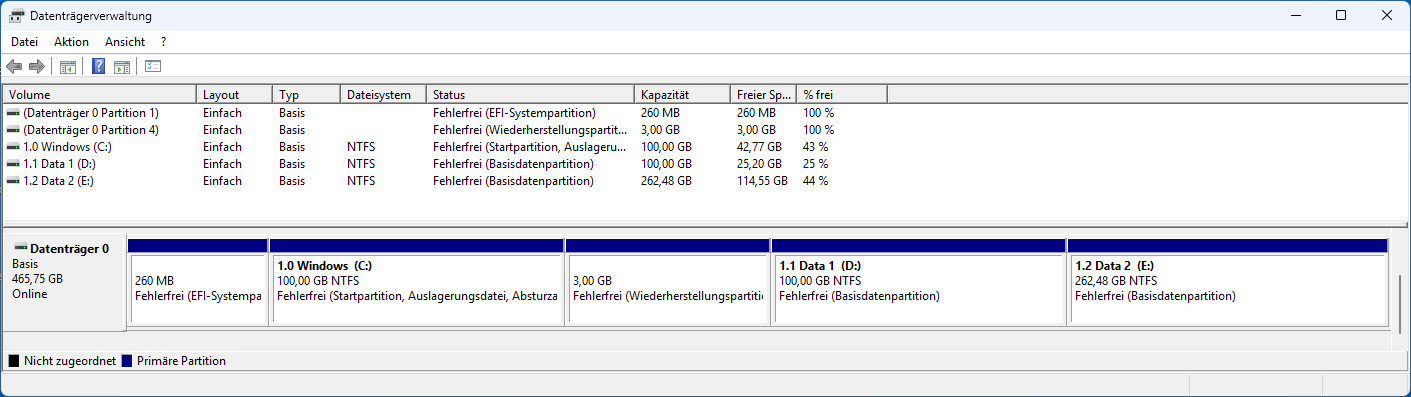Click Fehlerfrei (EFI-Systempartition) status cell
The width and height of the screenshot is (1411, 397).
click(x=514, y=113)
